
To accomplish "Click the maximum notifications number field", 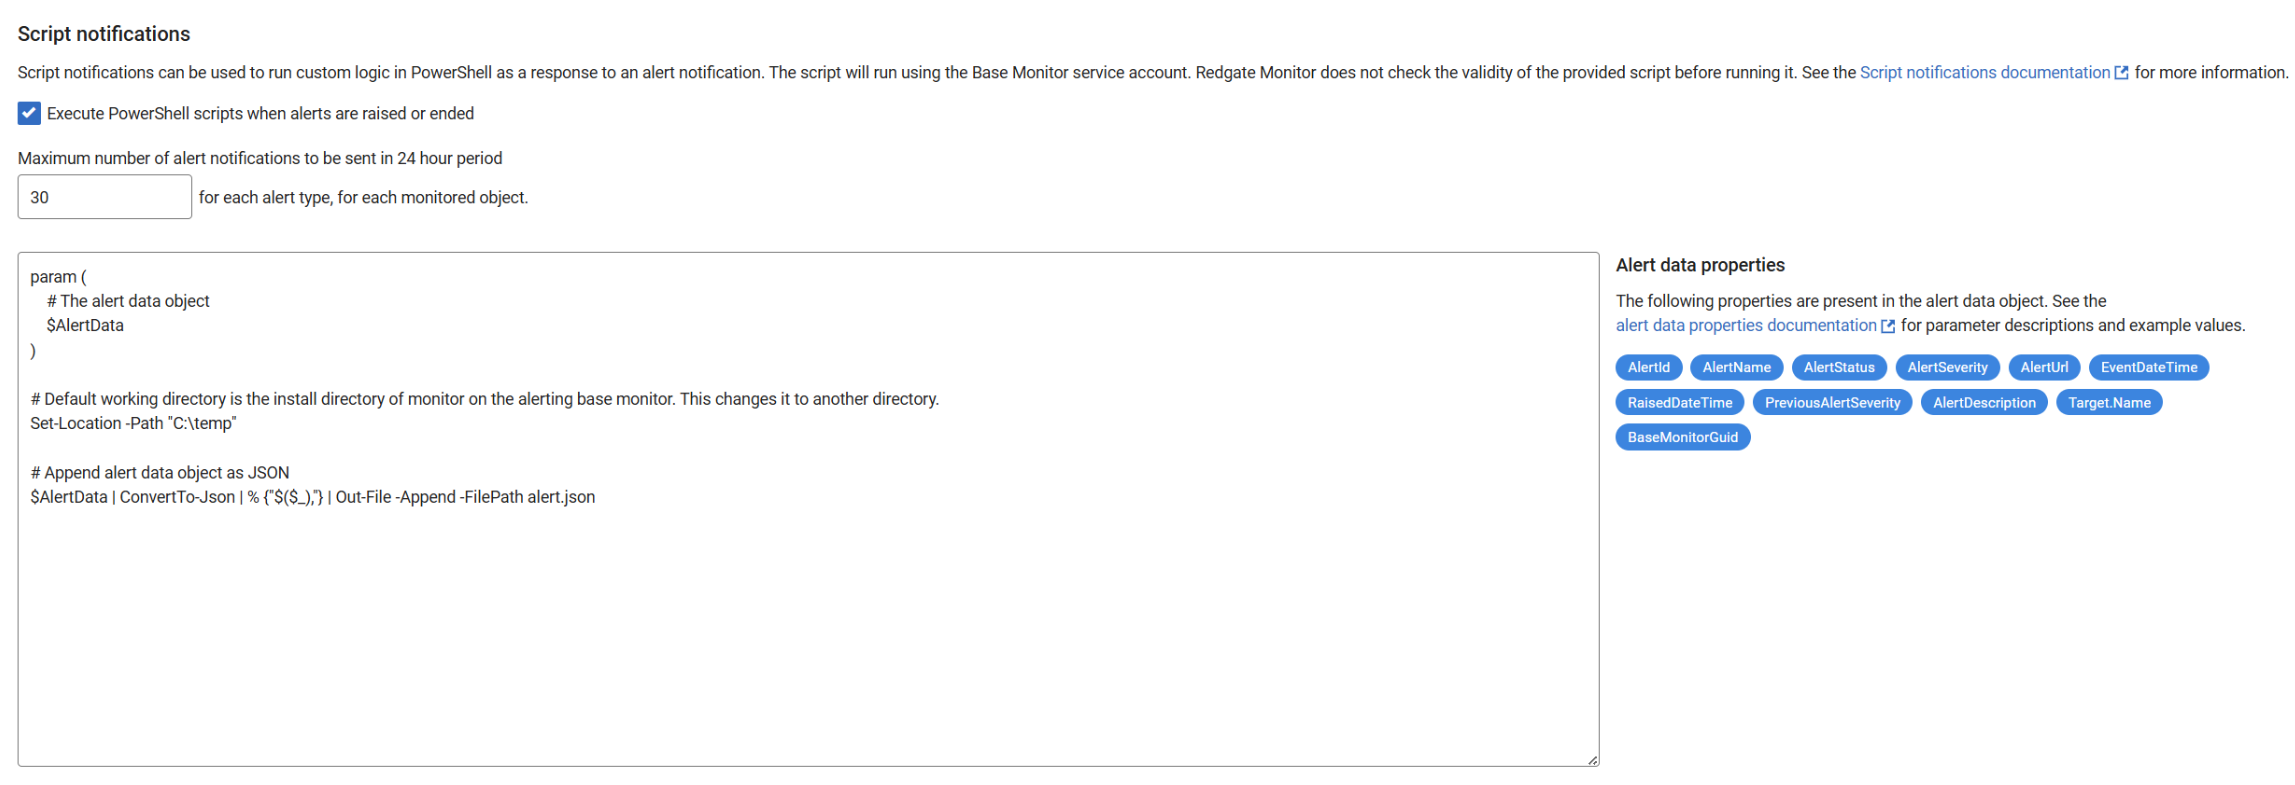I will pyautogui.click(x=104, y=197).
